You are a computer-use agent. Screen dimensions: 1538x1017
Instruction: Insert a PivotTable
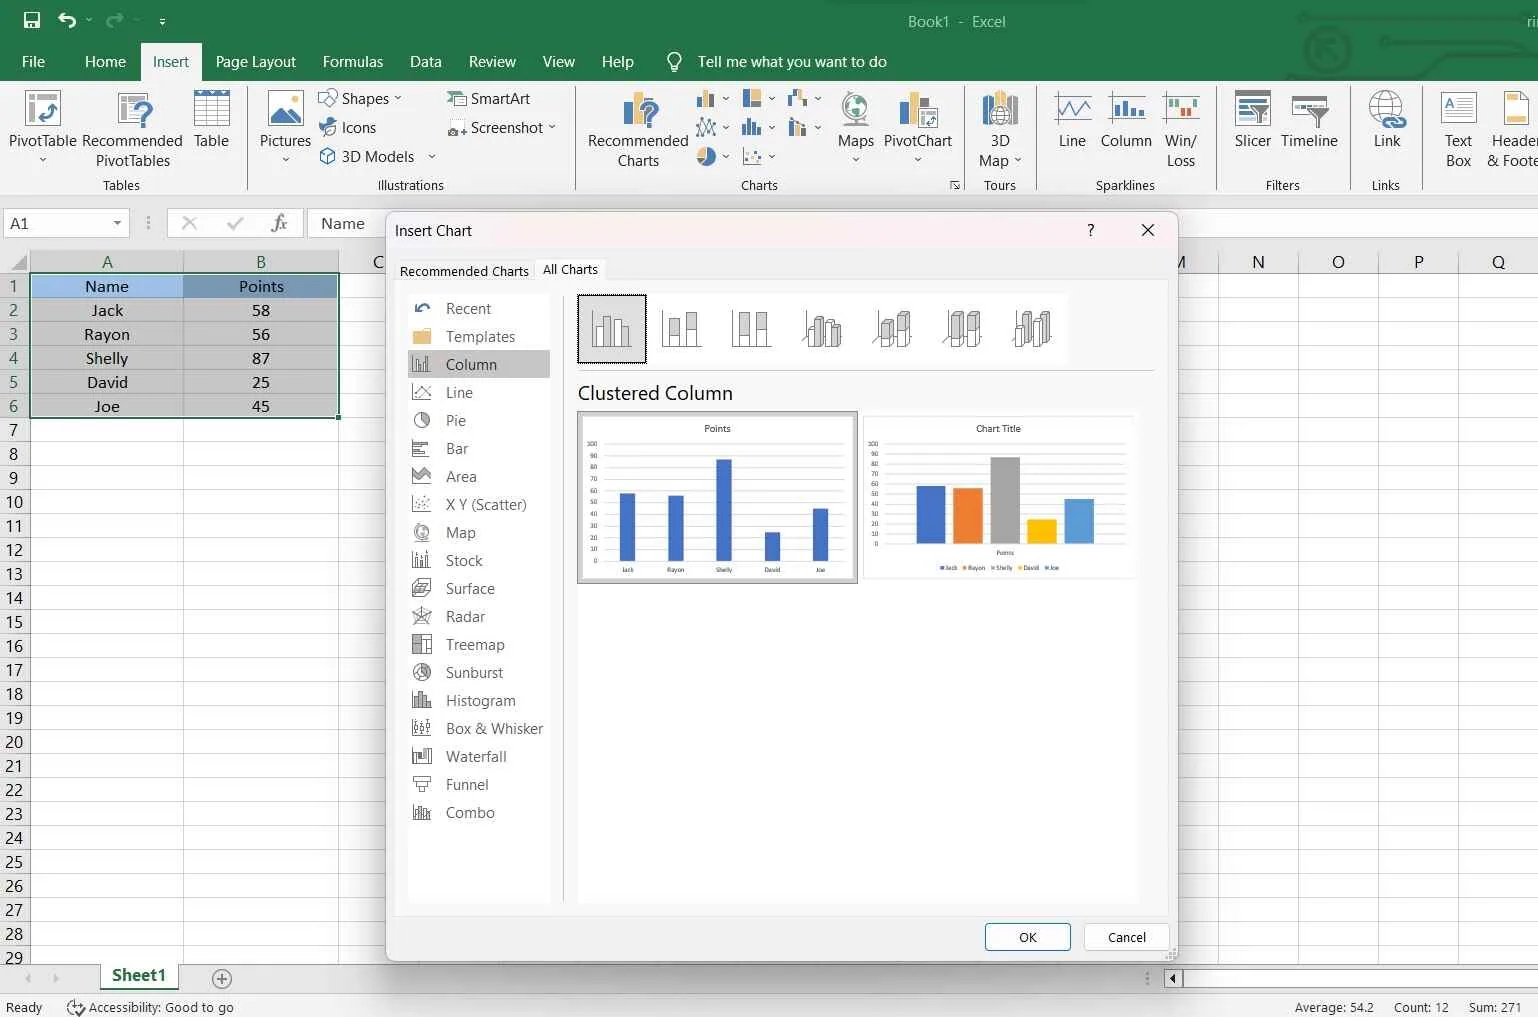42,128
